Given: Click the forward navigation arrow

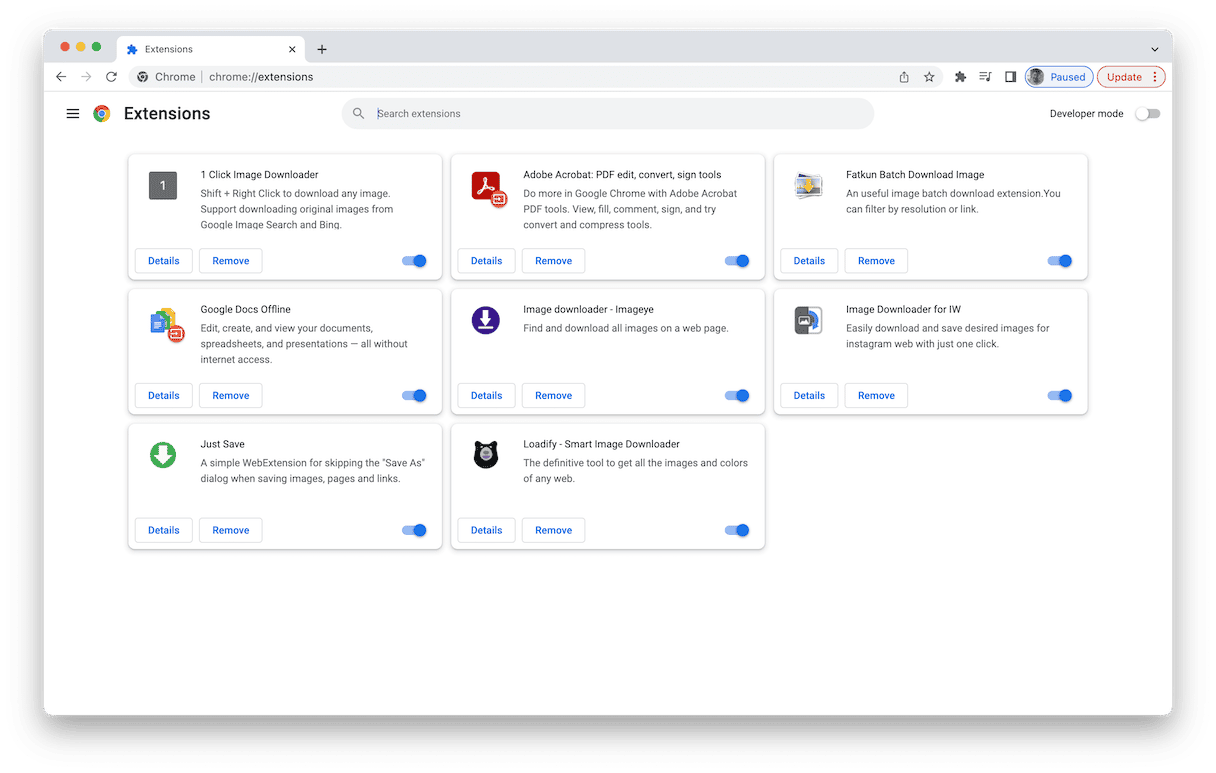Looking at the screenshot, I should click(86, 77).
